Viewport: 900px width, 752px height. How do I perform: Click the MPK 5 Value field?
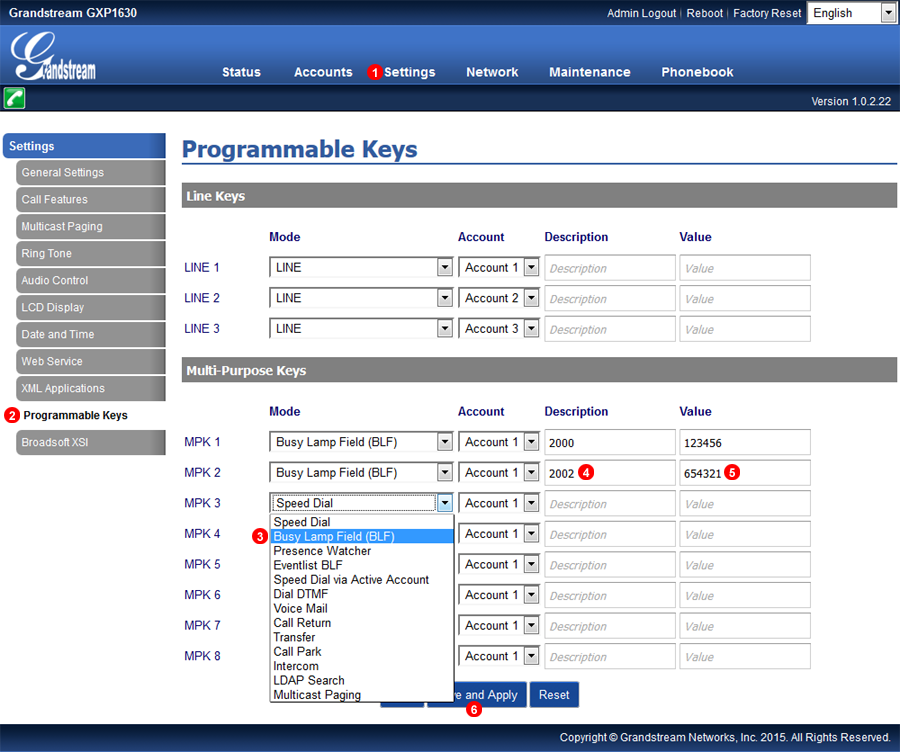coord(745,565)
